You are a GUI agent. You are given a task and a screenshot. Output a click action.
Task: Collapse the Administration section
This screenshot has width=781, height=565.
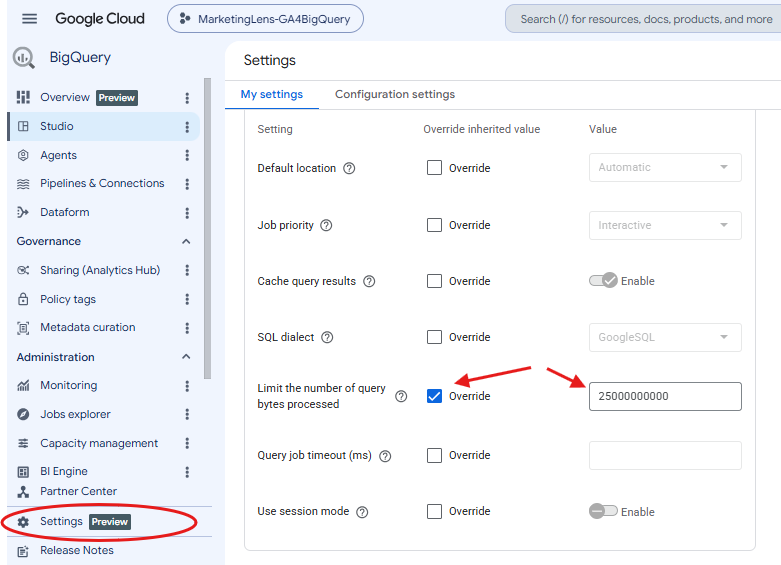(186, 357)
